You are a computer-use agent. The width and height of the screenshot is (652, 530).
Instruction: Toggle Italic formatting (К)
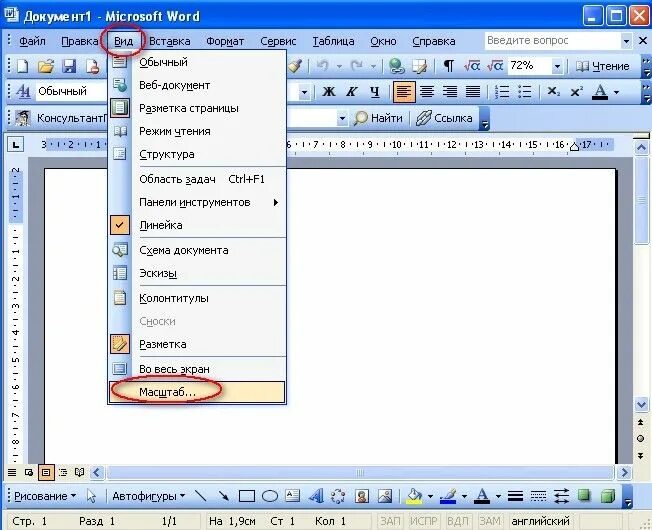point(352,91)
